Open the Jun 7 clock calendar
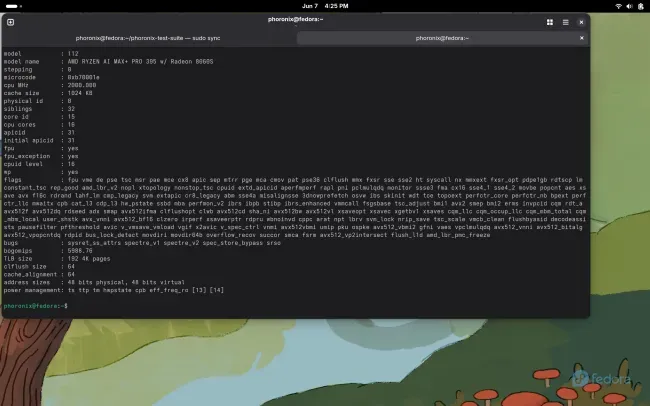 coord(325,6)
